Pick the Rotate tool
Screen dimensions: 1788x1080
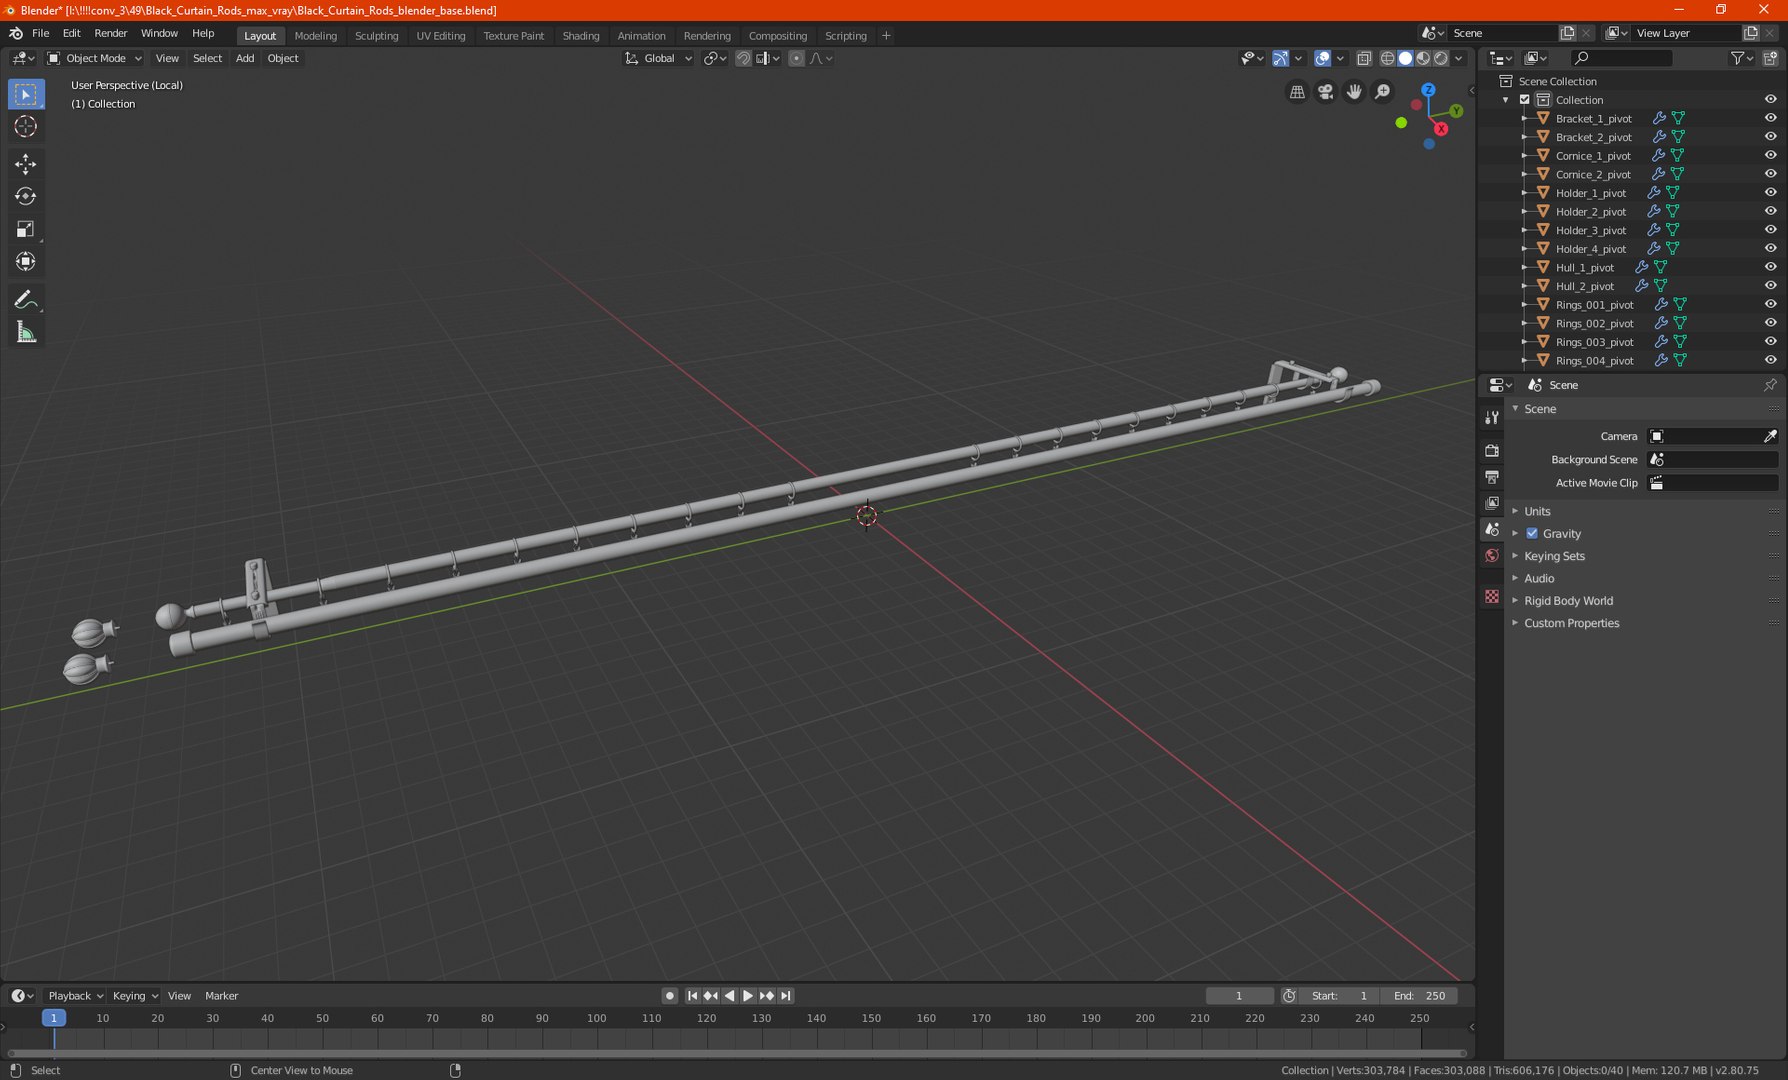click(26, 197)
